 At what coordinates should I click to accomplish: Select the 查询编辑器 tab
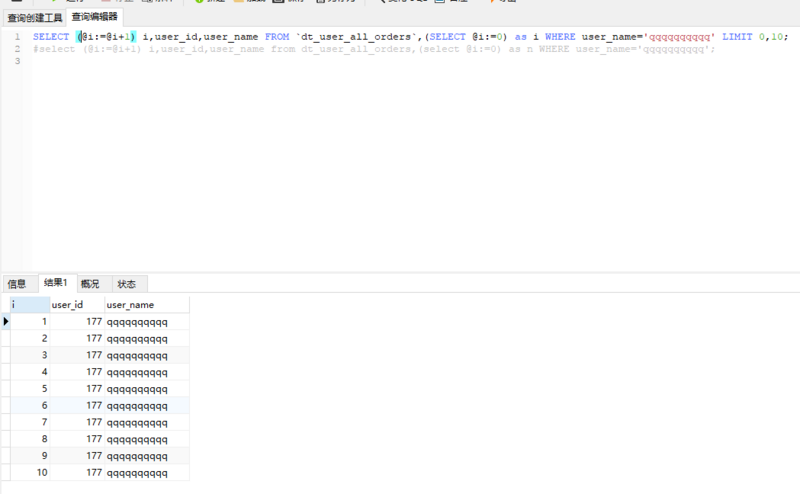click(x=94, y=17)
